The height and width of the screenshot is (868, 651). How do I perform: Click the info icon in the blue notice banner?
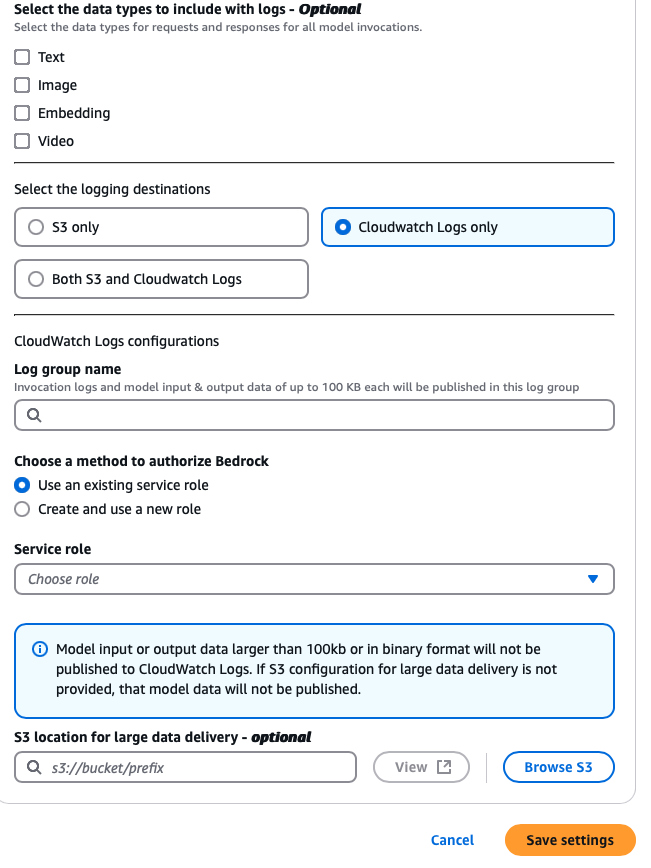coord(39,649)
